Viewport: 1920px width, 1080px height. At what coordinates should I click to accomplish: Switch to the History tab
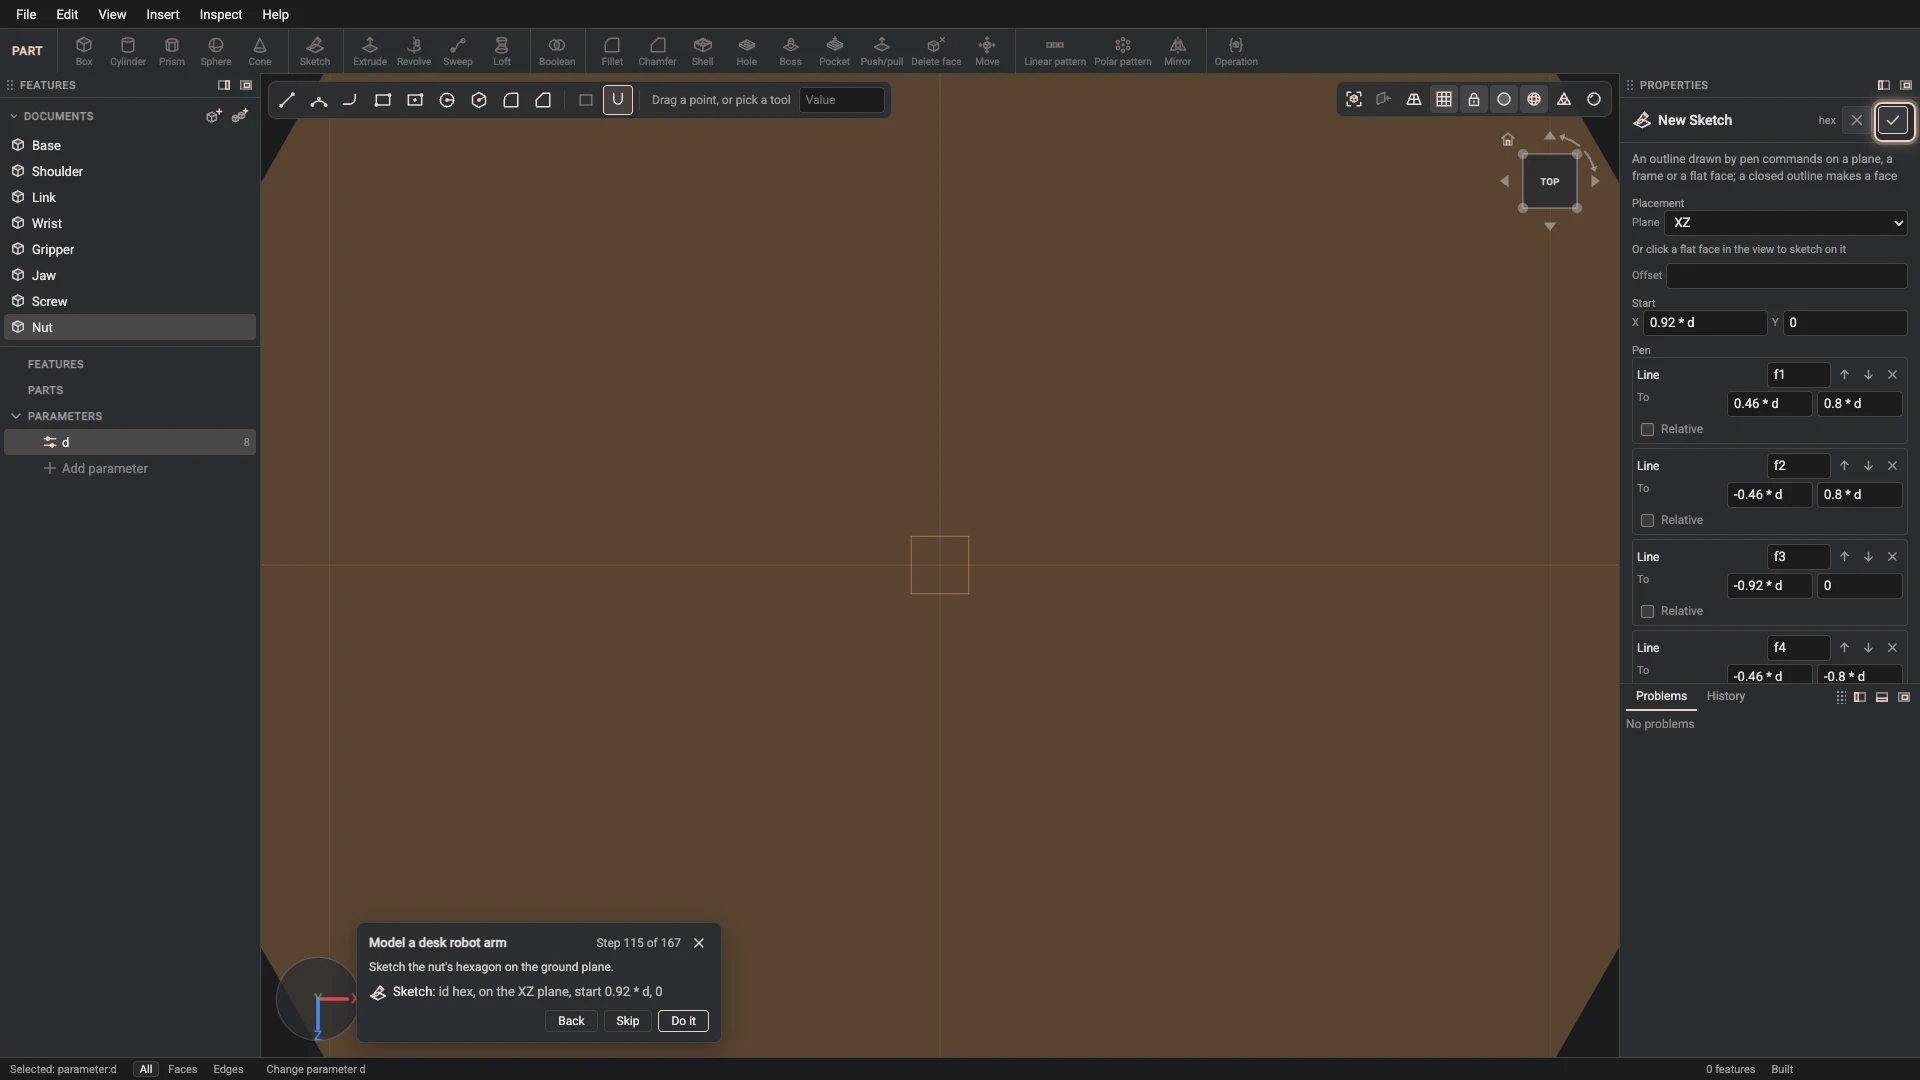coord(1726,696)
